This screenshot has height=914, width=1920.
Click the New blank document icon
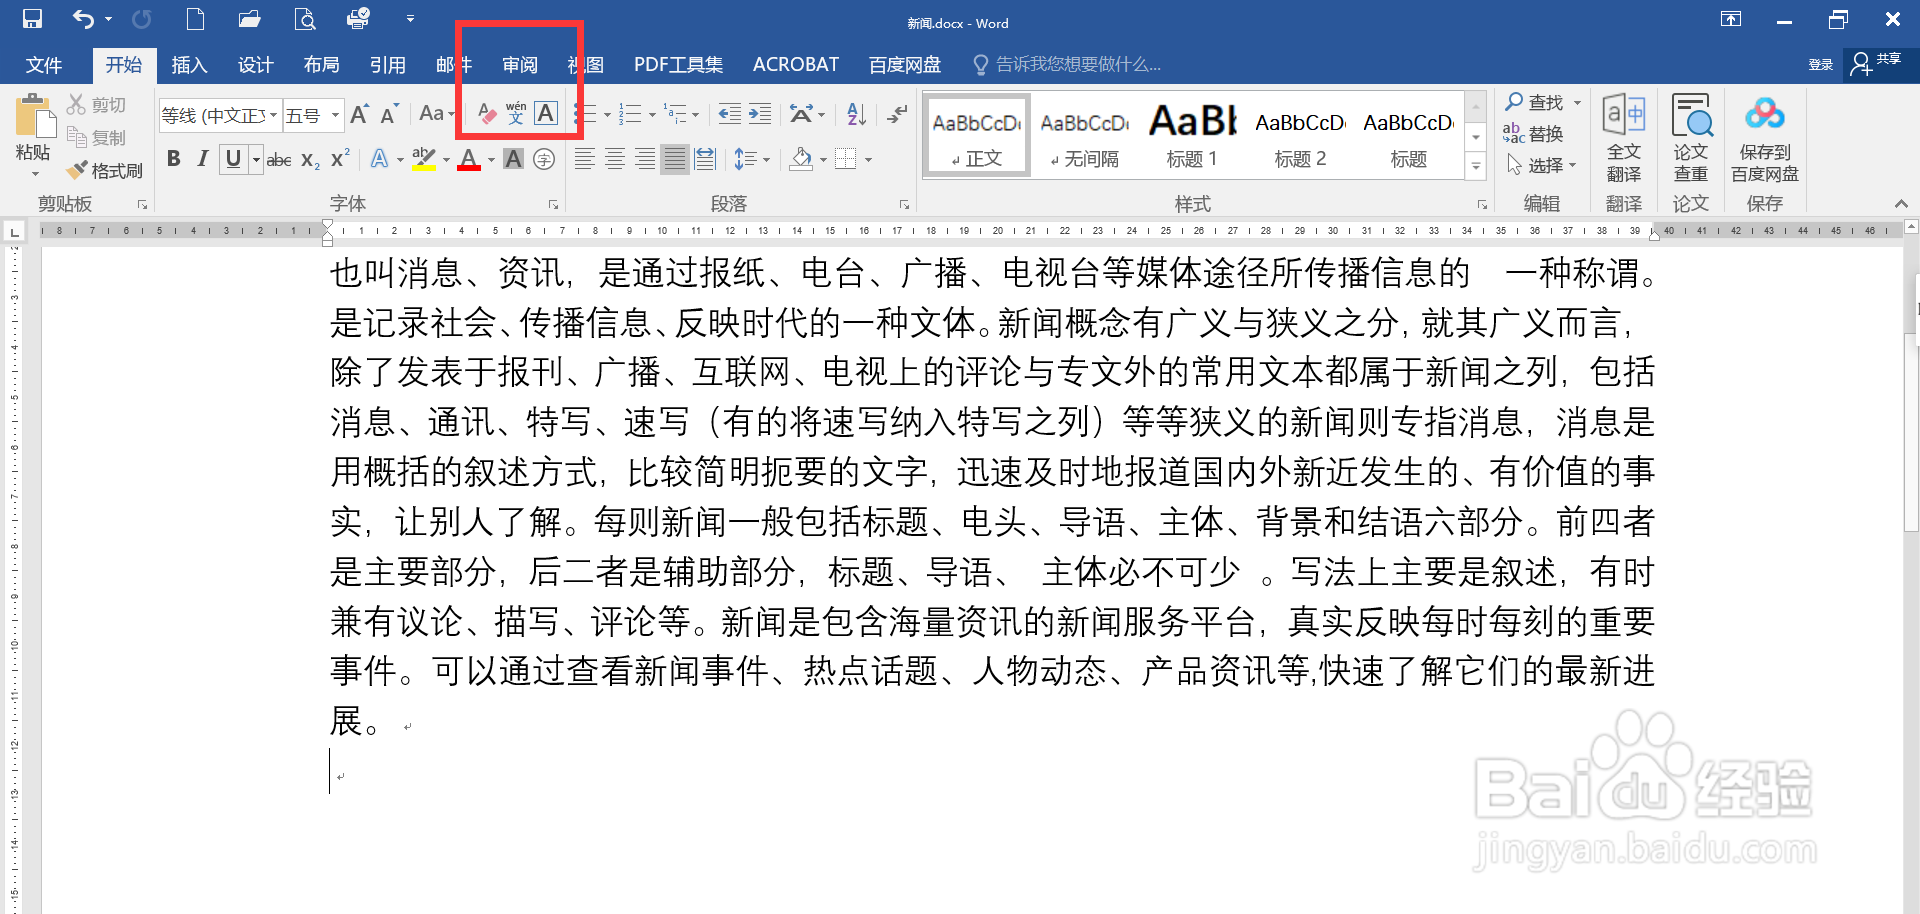click(195, 19)
